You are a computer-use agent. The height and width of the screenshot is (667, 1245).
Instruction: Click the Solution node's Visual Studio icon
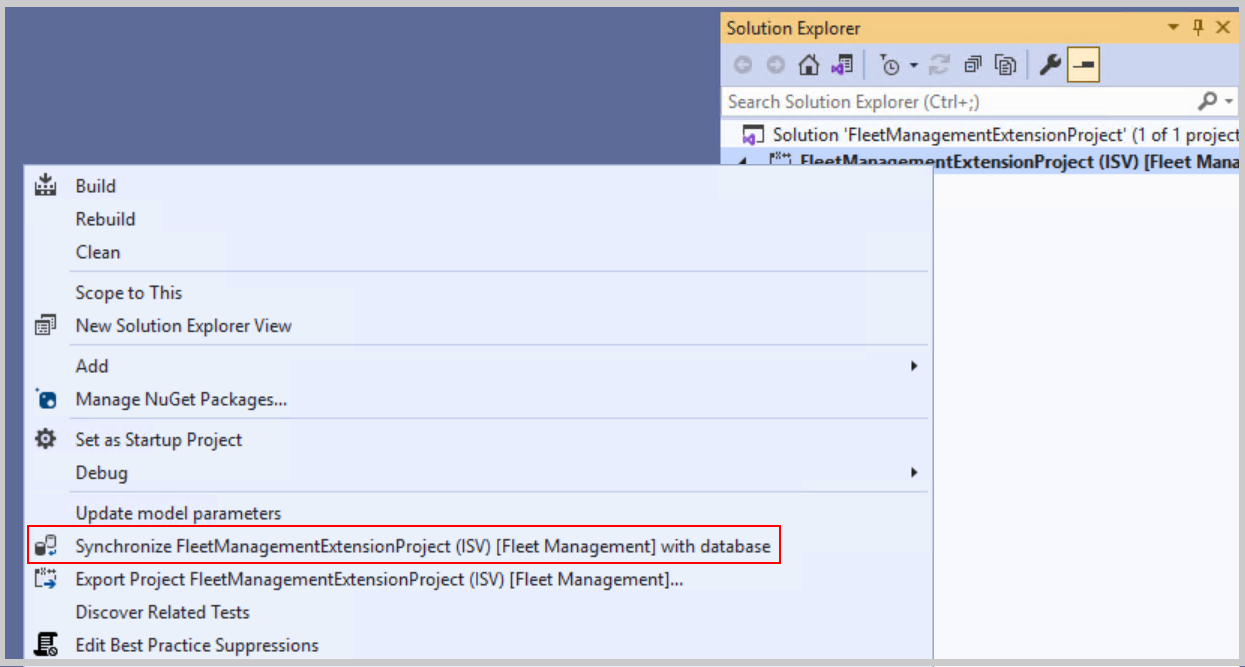coord(752,135)
